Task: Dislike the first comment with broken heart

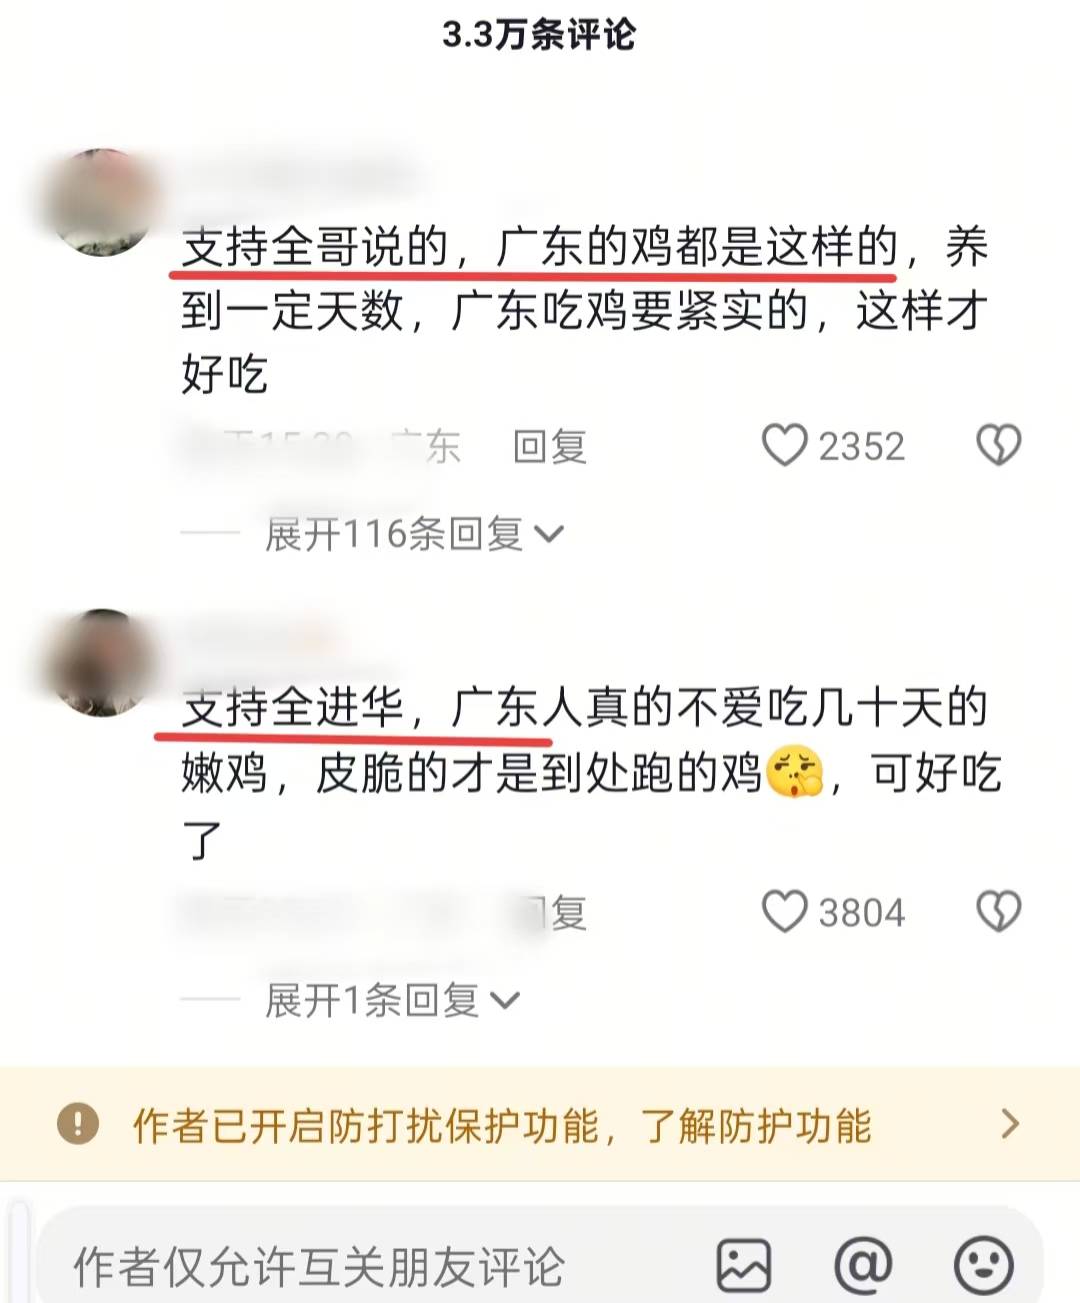Action: coord(998,446)
